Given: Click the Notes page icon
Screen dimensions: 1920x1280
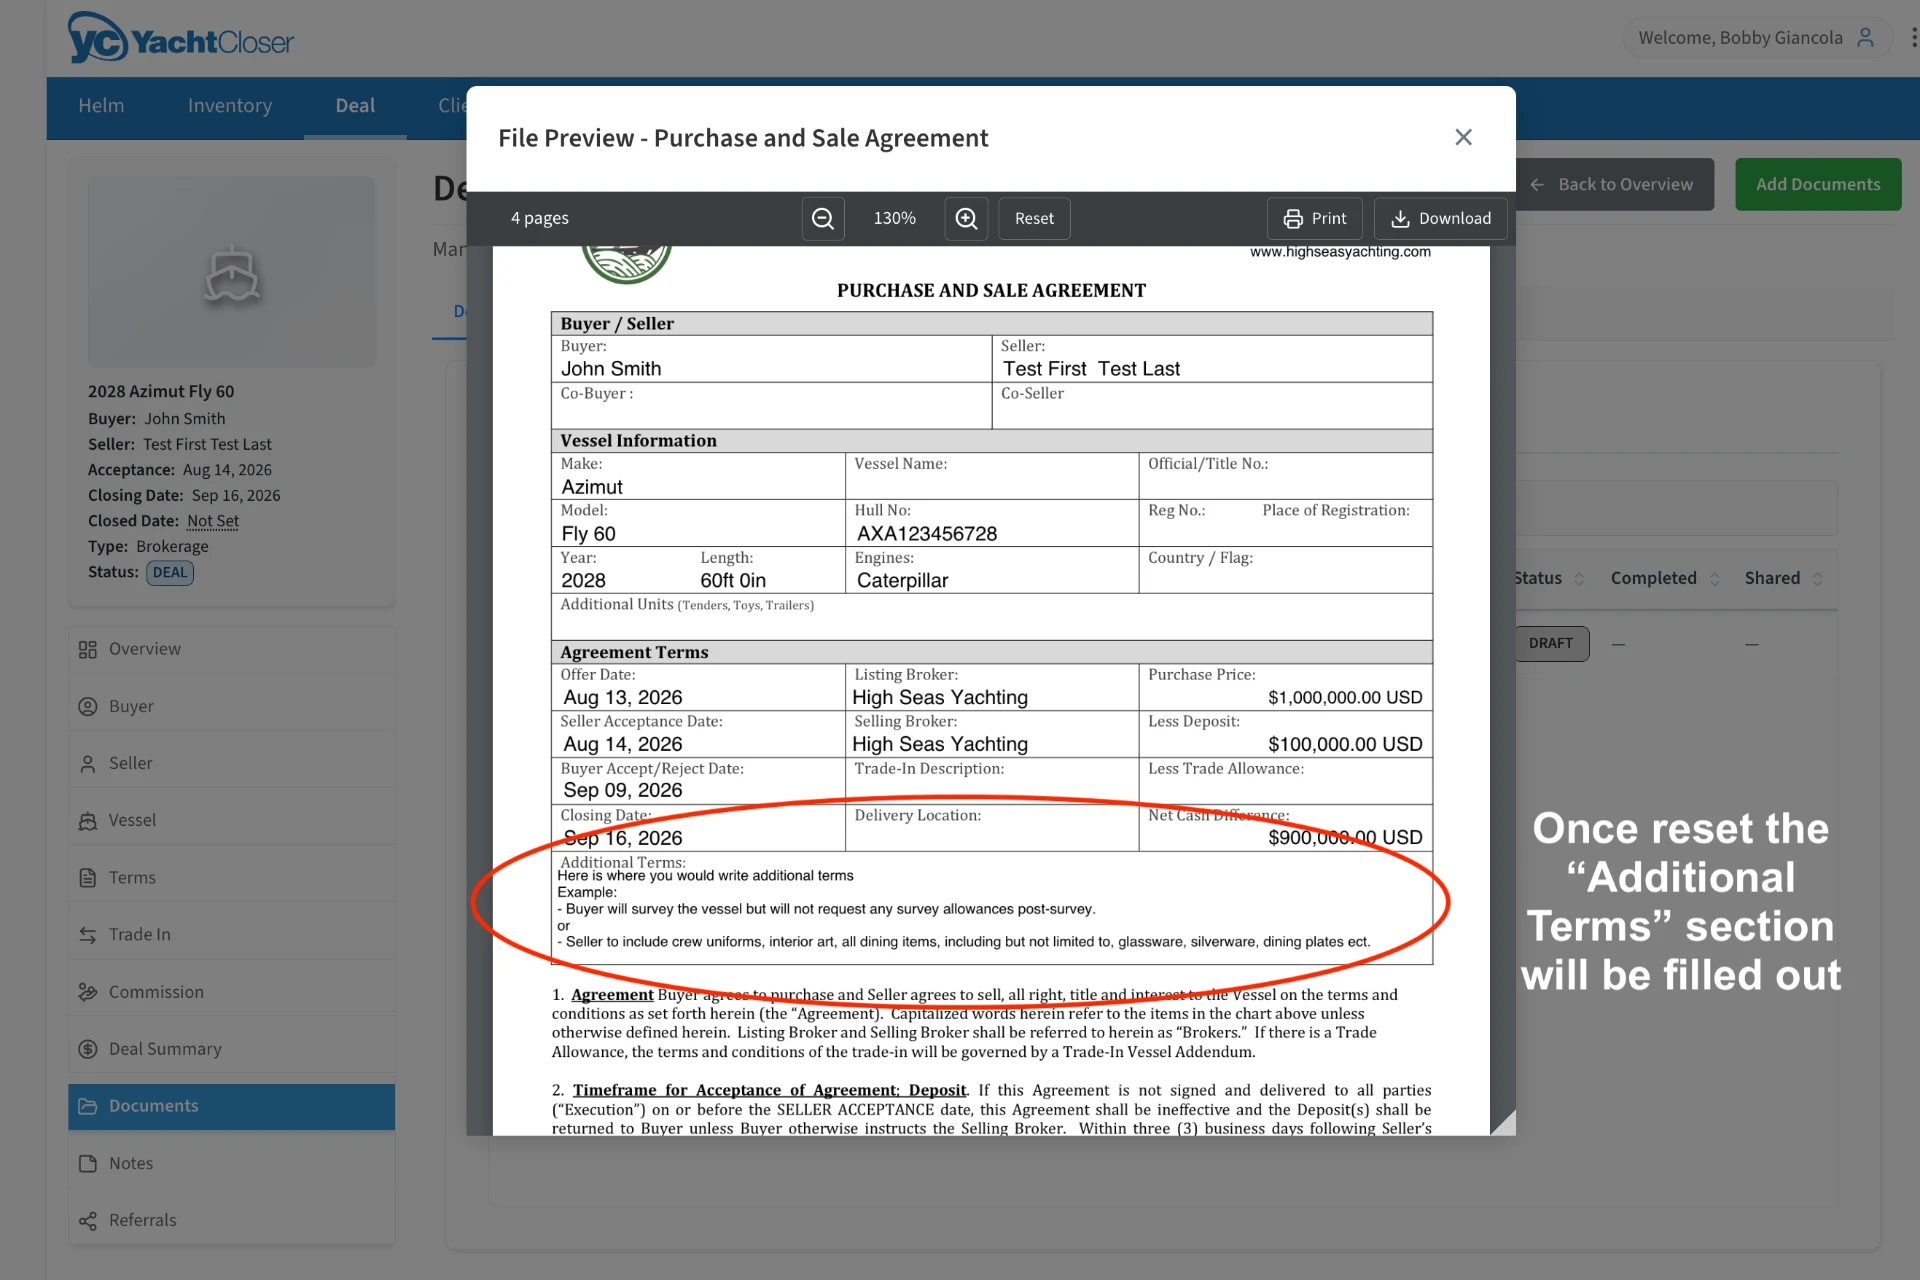Looking at the screenshot, I should 88,1164.
